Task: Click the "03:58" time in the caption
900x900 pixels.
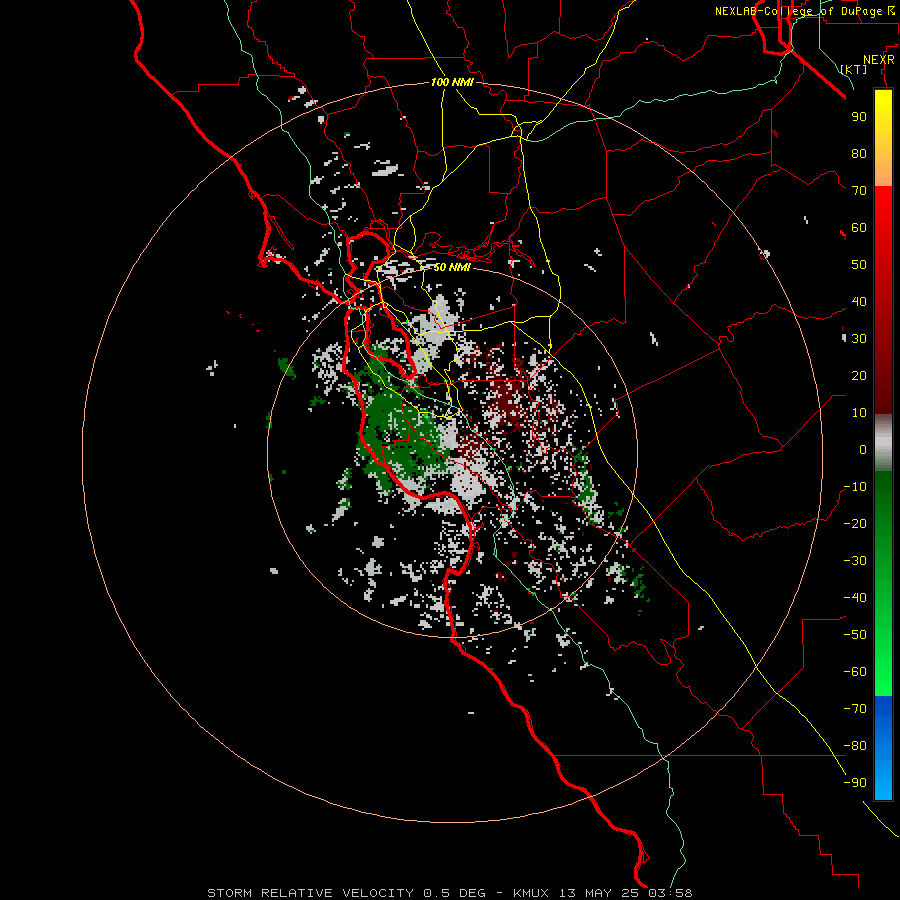Action: coord(670,893)
